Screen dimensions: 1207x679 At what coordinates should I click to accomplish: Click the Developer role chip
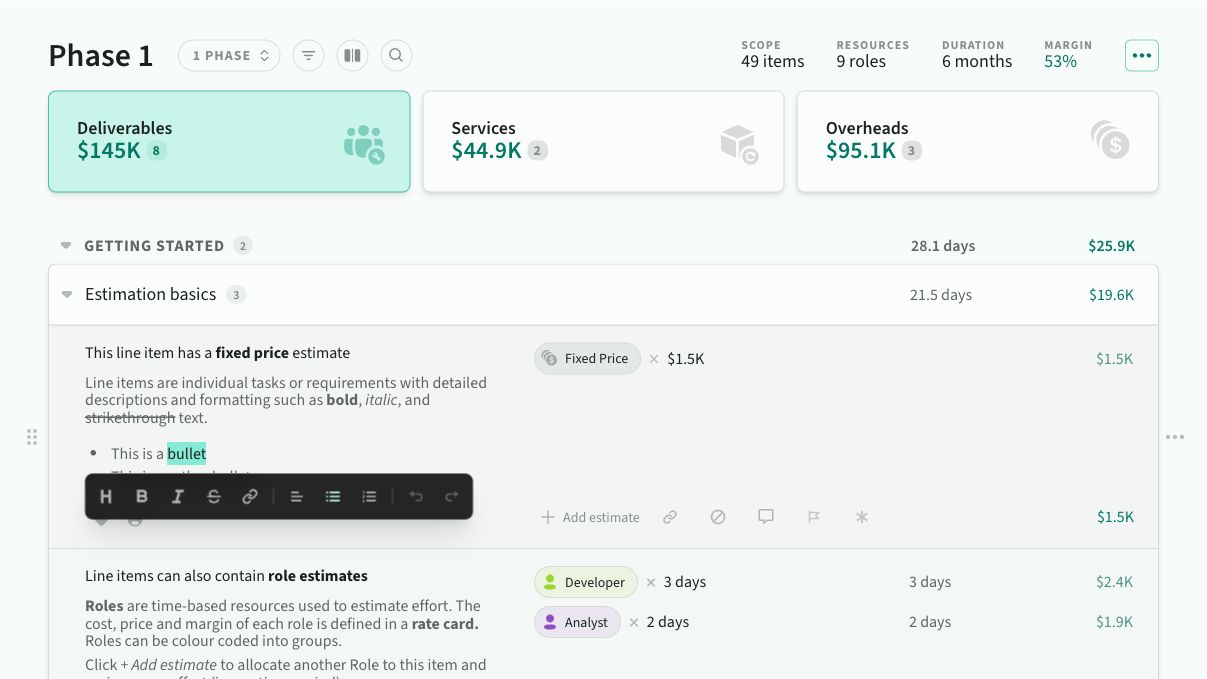click(585, 582)
